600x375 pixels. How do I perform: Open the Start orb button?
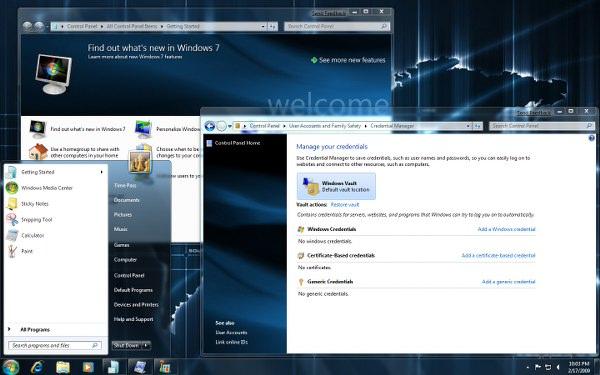tap(11, 367)
